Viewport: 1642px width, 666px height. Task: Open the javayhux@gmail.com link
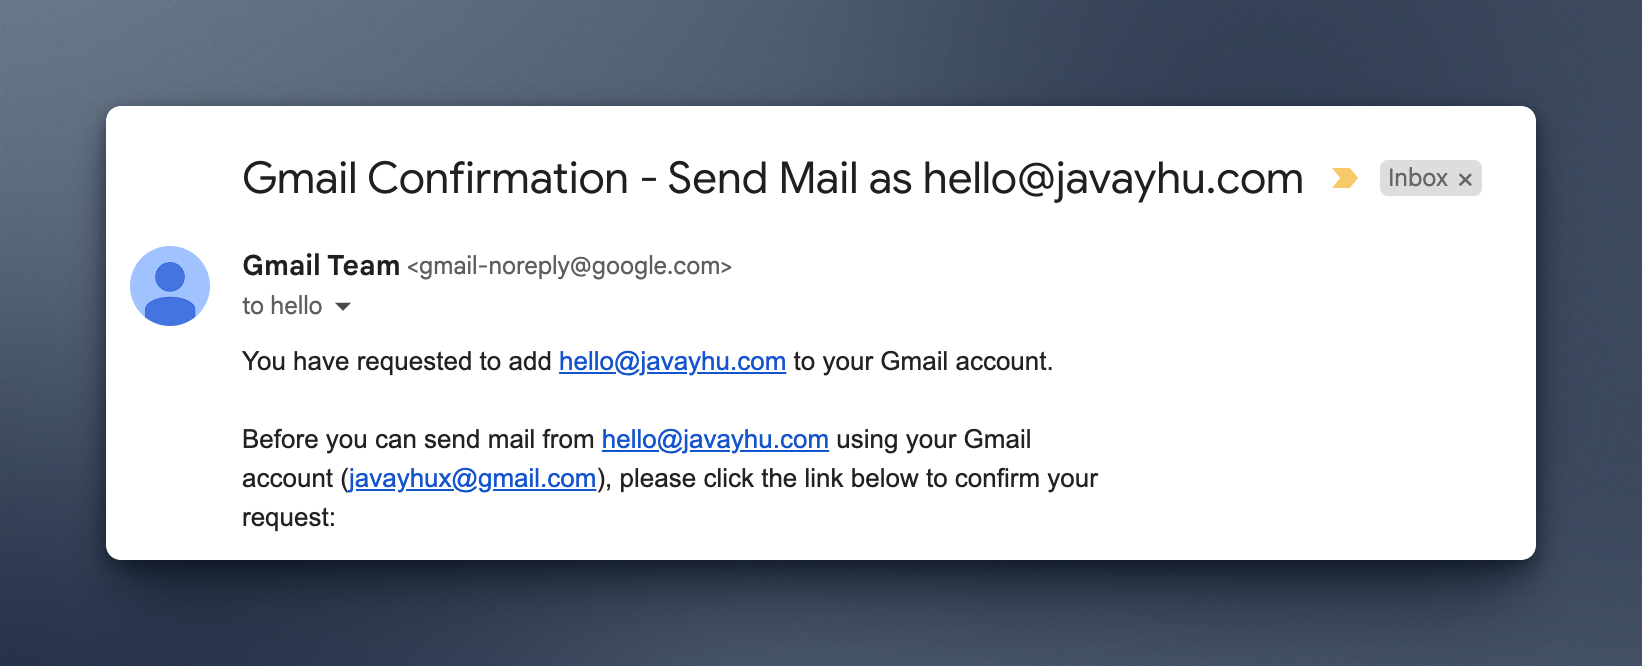pos(472,478)
